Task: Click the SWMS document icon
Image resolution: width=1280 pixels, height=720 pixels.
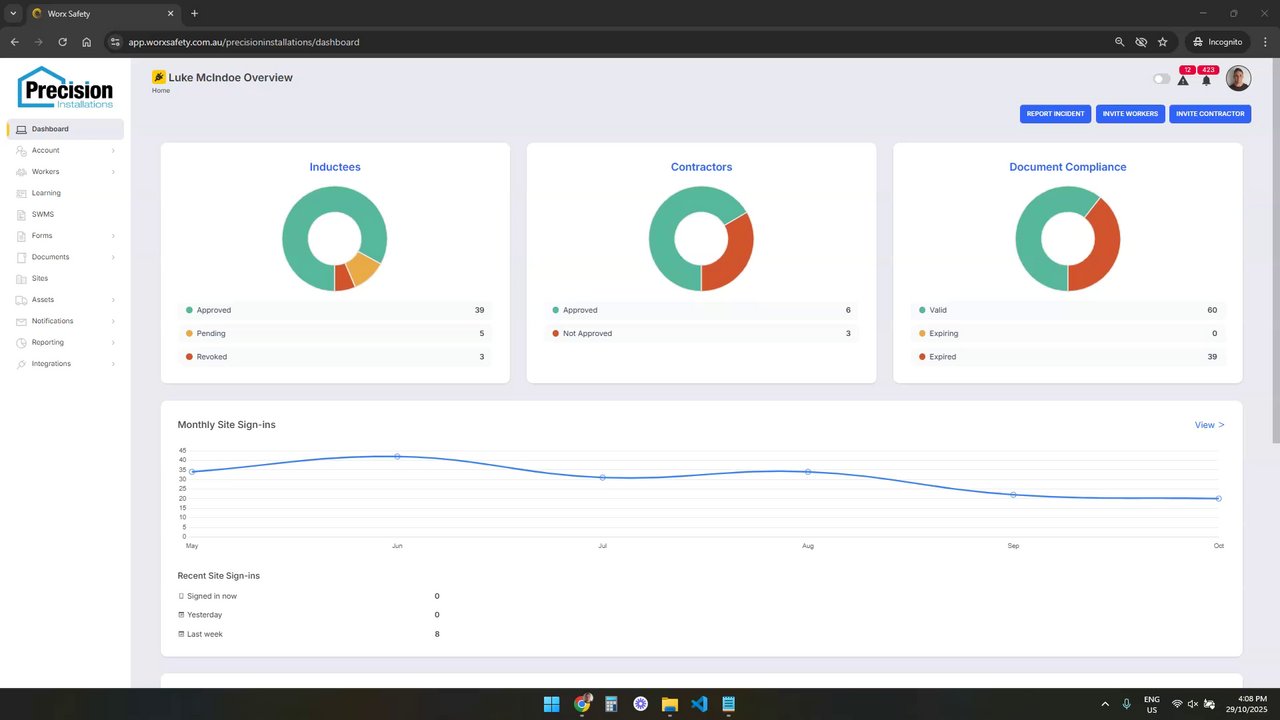Action: 21,215
